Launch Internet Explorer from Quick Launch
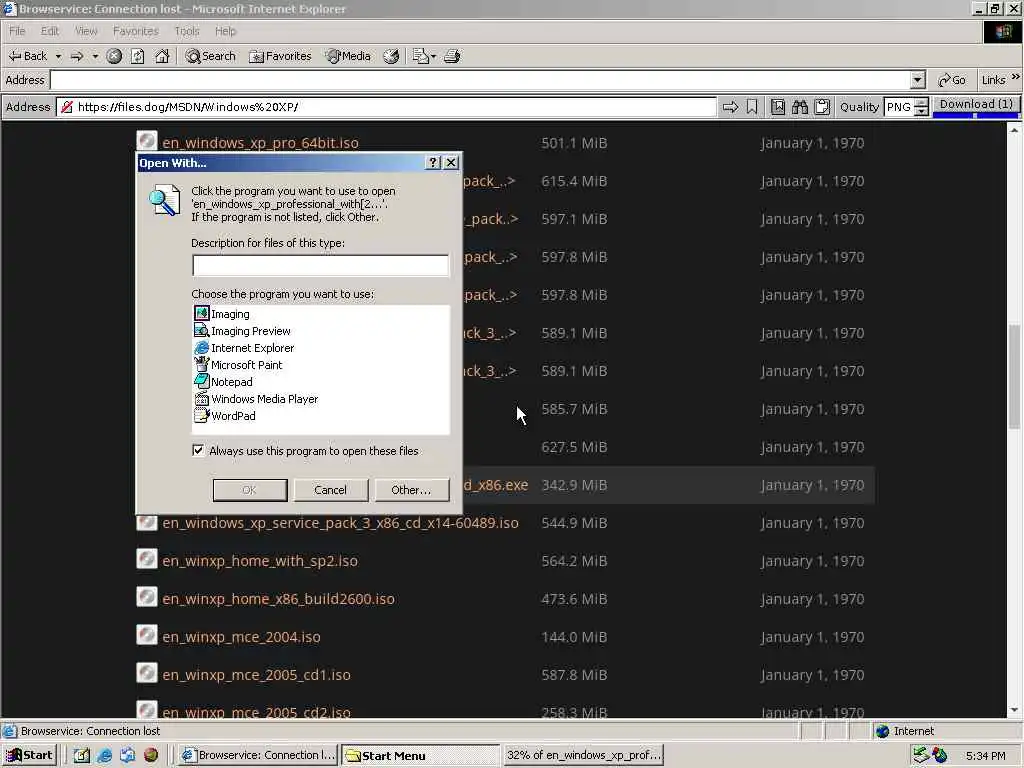The width and height of the screenshot is (1024, 768). coord(104,756)
